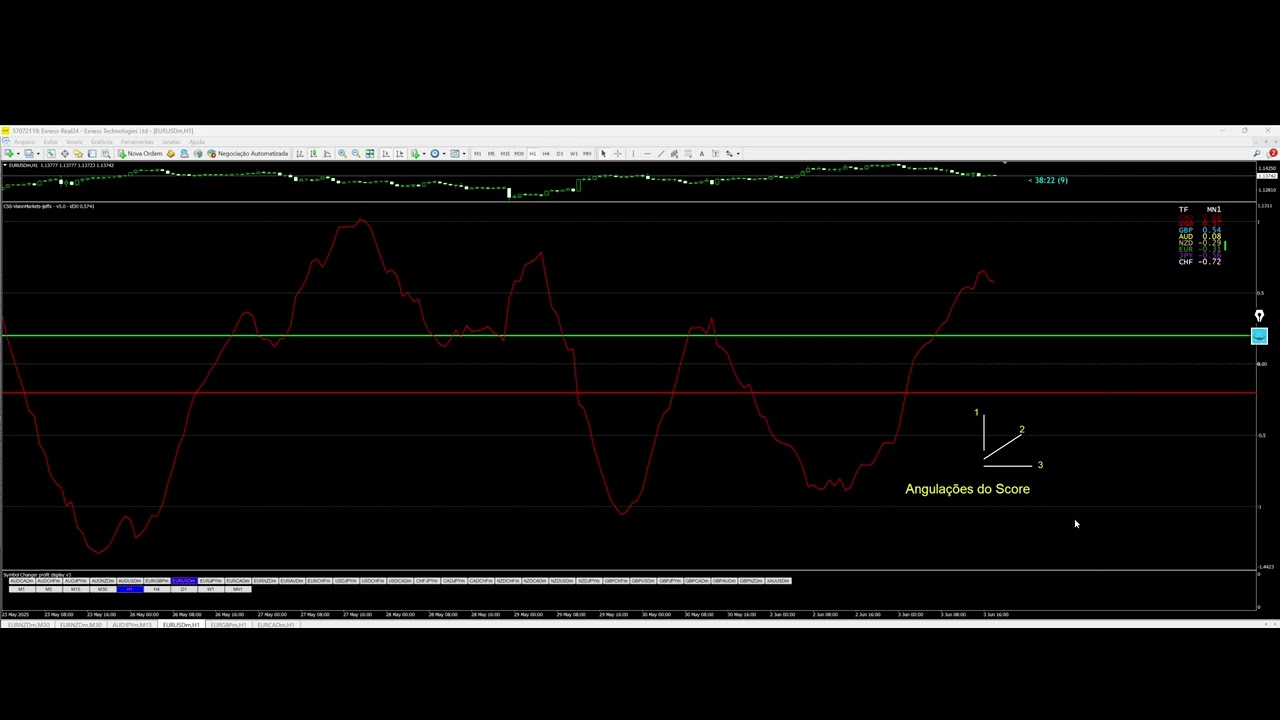1280x720 pixels.
Task: Expand the new chart dropdown arrow
Action: pos(18,154)
